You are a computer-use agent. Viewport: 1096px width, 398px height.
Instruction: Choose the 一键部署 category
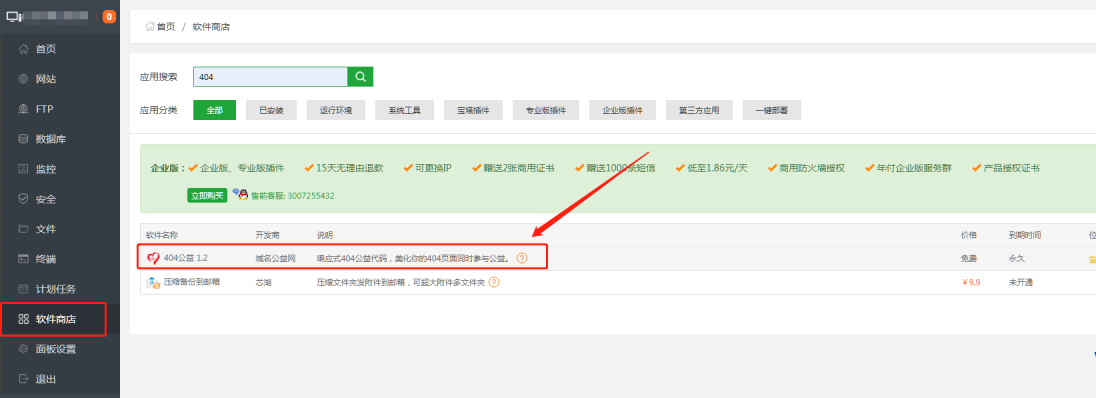click(772, 111)
